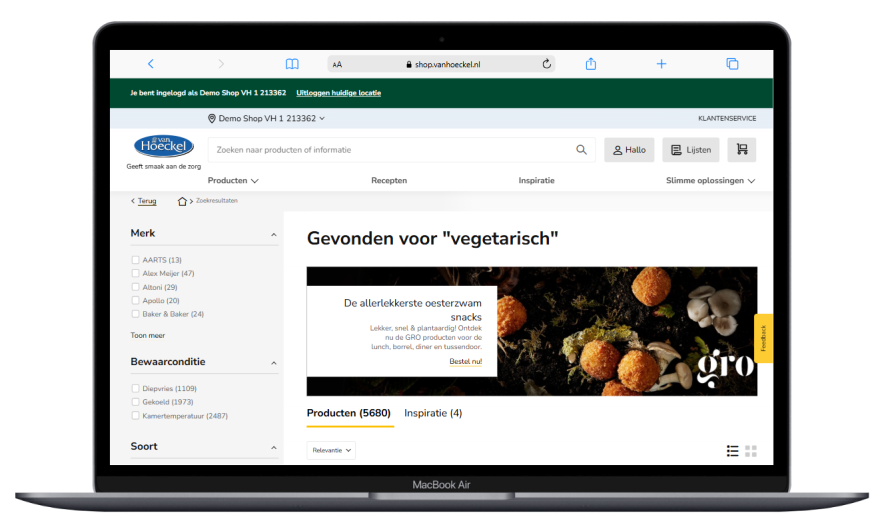Collapse the Merk filter section
Screen dimensions: 894x531
coord(274,235)
